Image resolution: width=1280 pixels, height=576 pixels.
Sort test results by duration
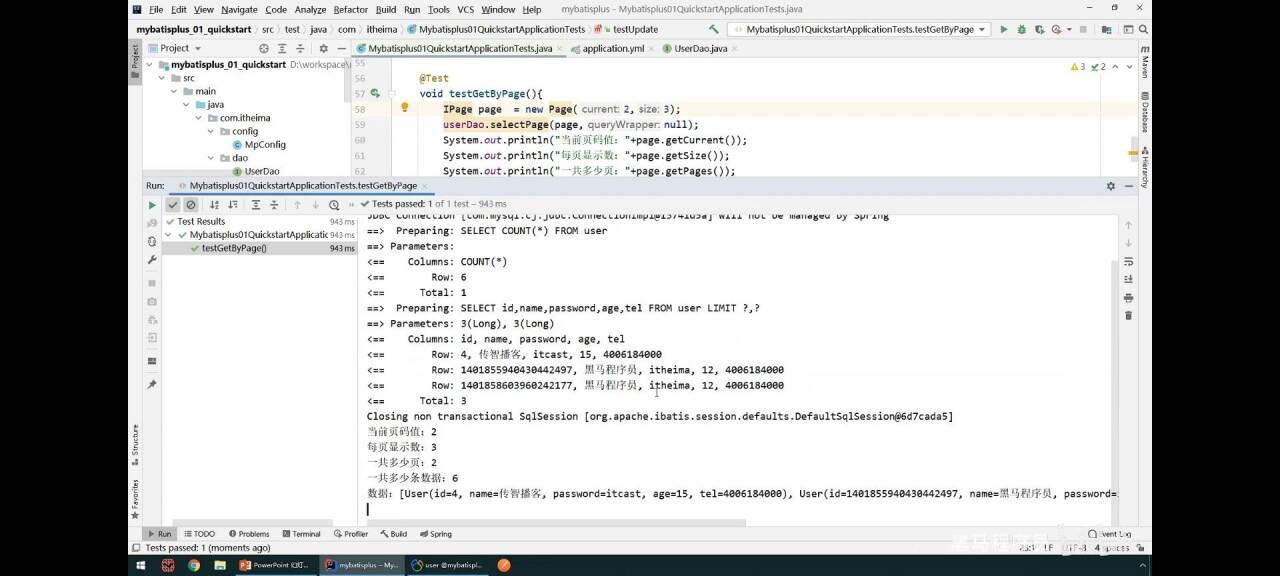coord(231,204)
